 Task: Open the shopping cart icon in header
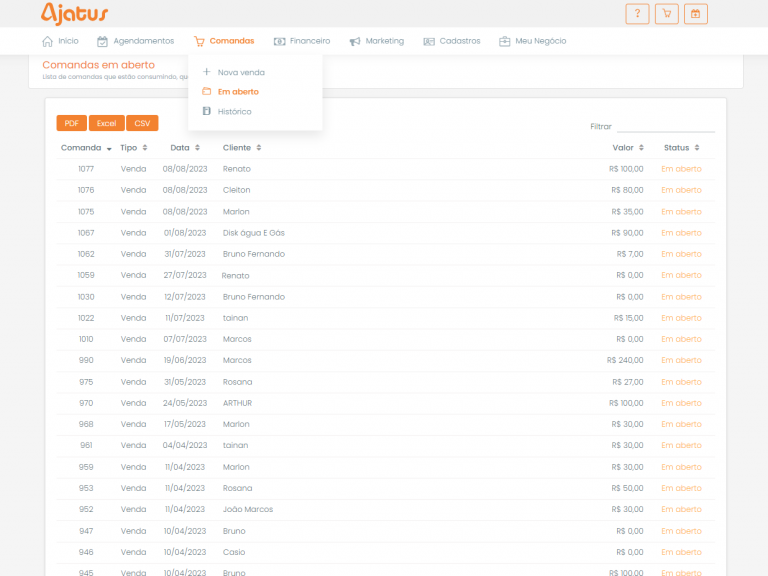pos(666,14)
